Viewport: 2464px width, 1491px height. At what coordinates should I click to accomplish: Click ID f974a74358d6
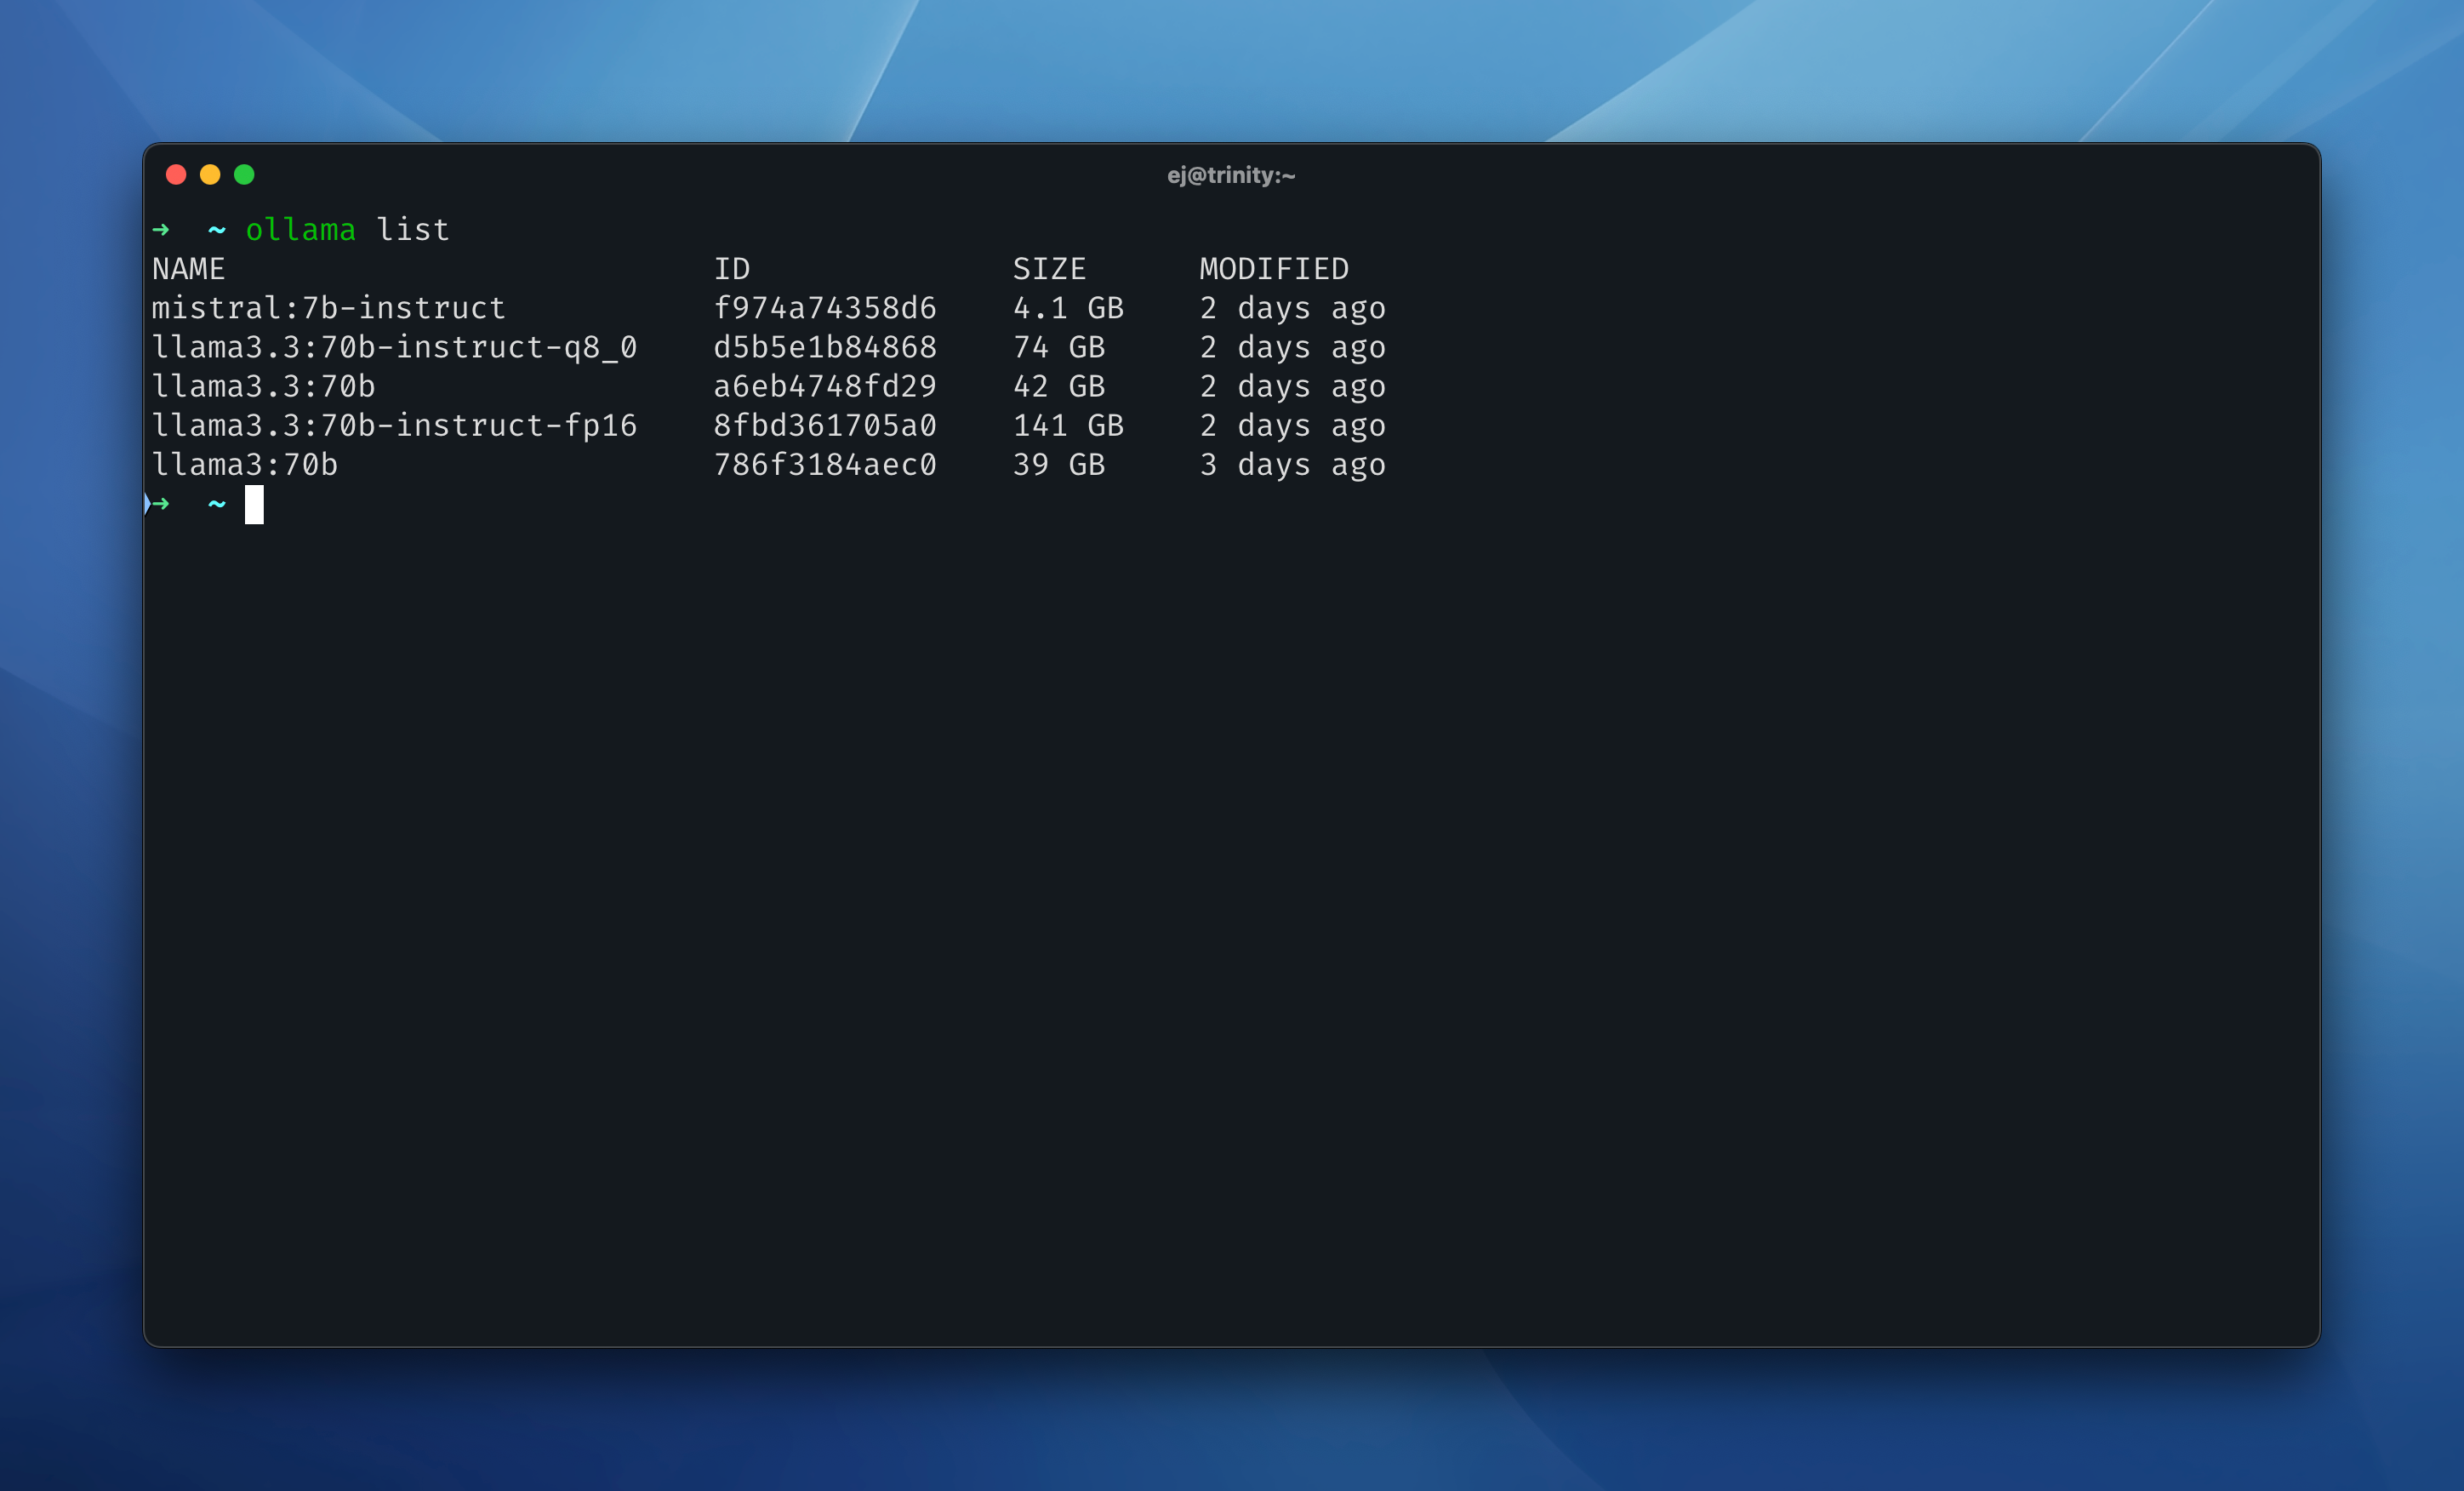[x=825, y=308]
